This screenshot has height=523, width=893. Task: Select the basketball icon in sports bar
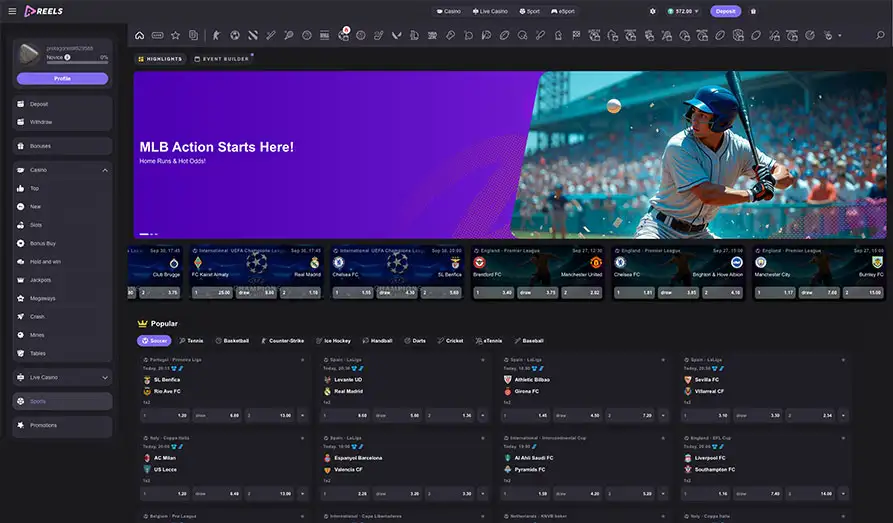click(x=307, y=35)
